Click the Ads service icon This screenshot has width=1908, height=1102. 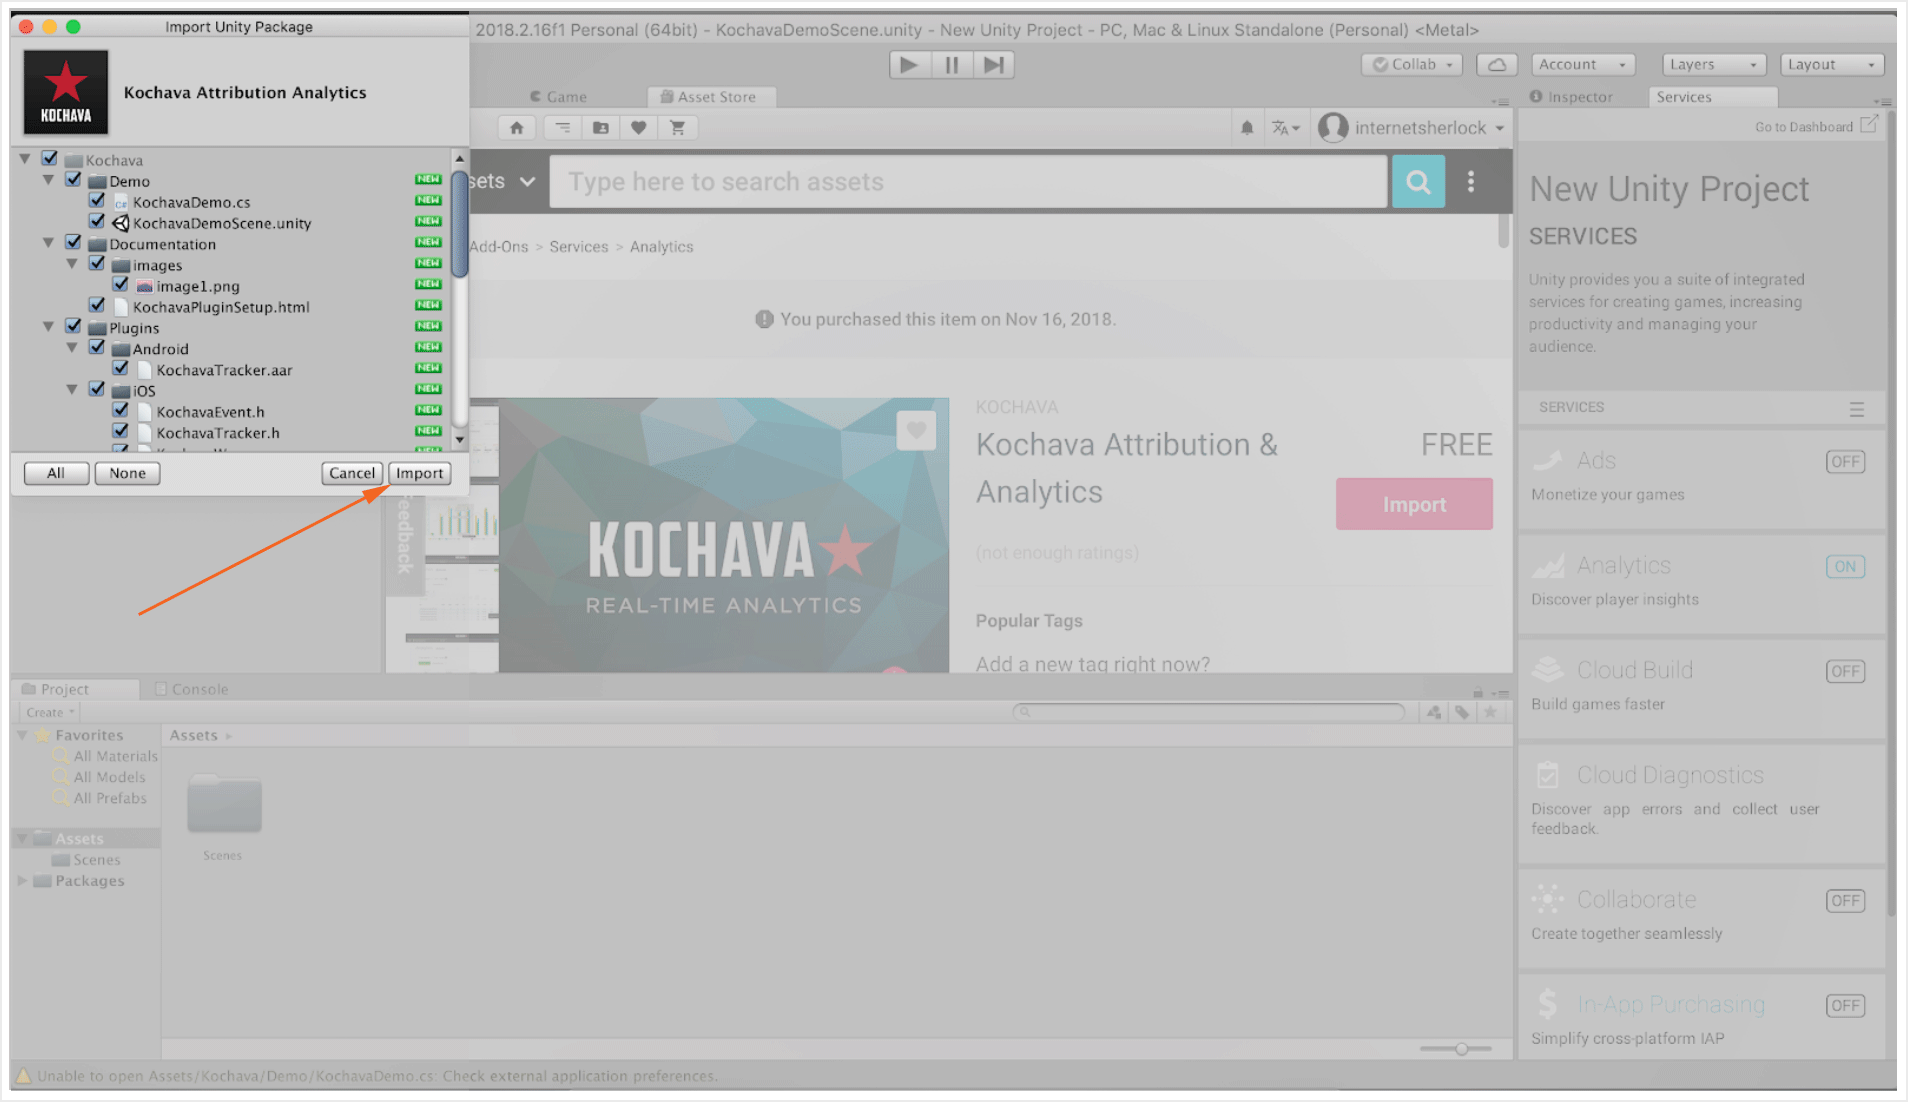pyautogui.click(x=1548, y=460)
